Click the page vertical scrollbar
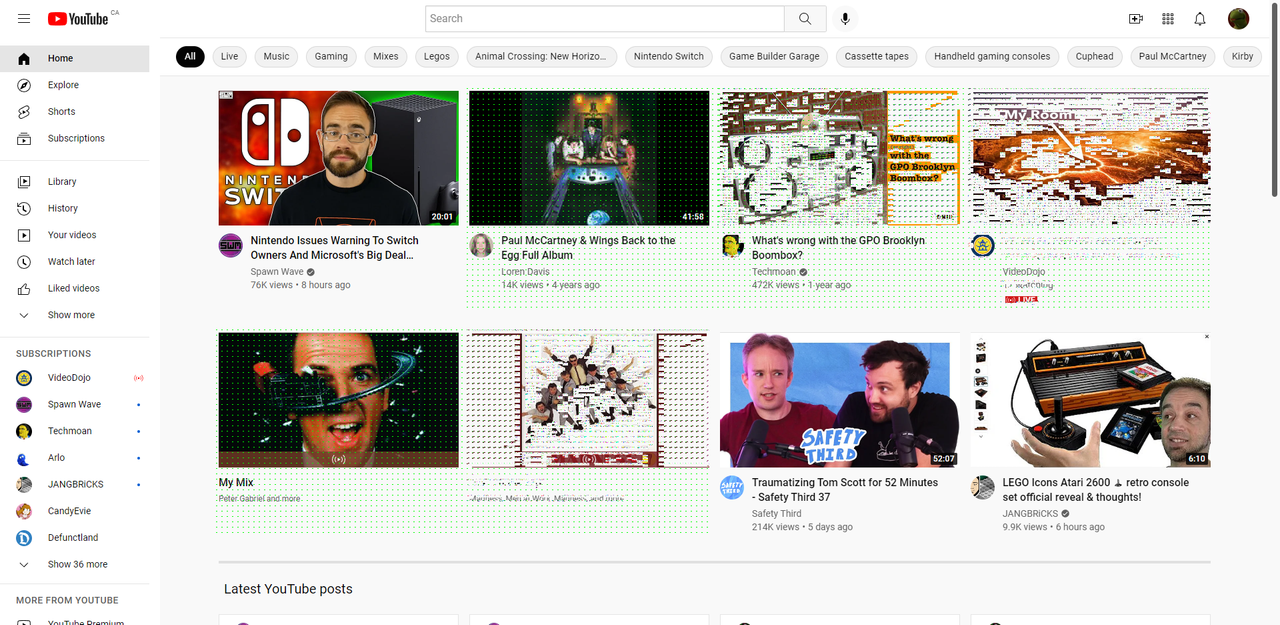This screenshot has height=625, width=1280. [1274, 100]
